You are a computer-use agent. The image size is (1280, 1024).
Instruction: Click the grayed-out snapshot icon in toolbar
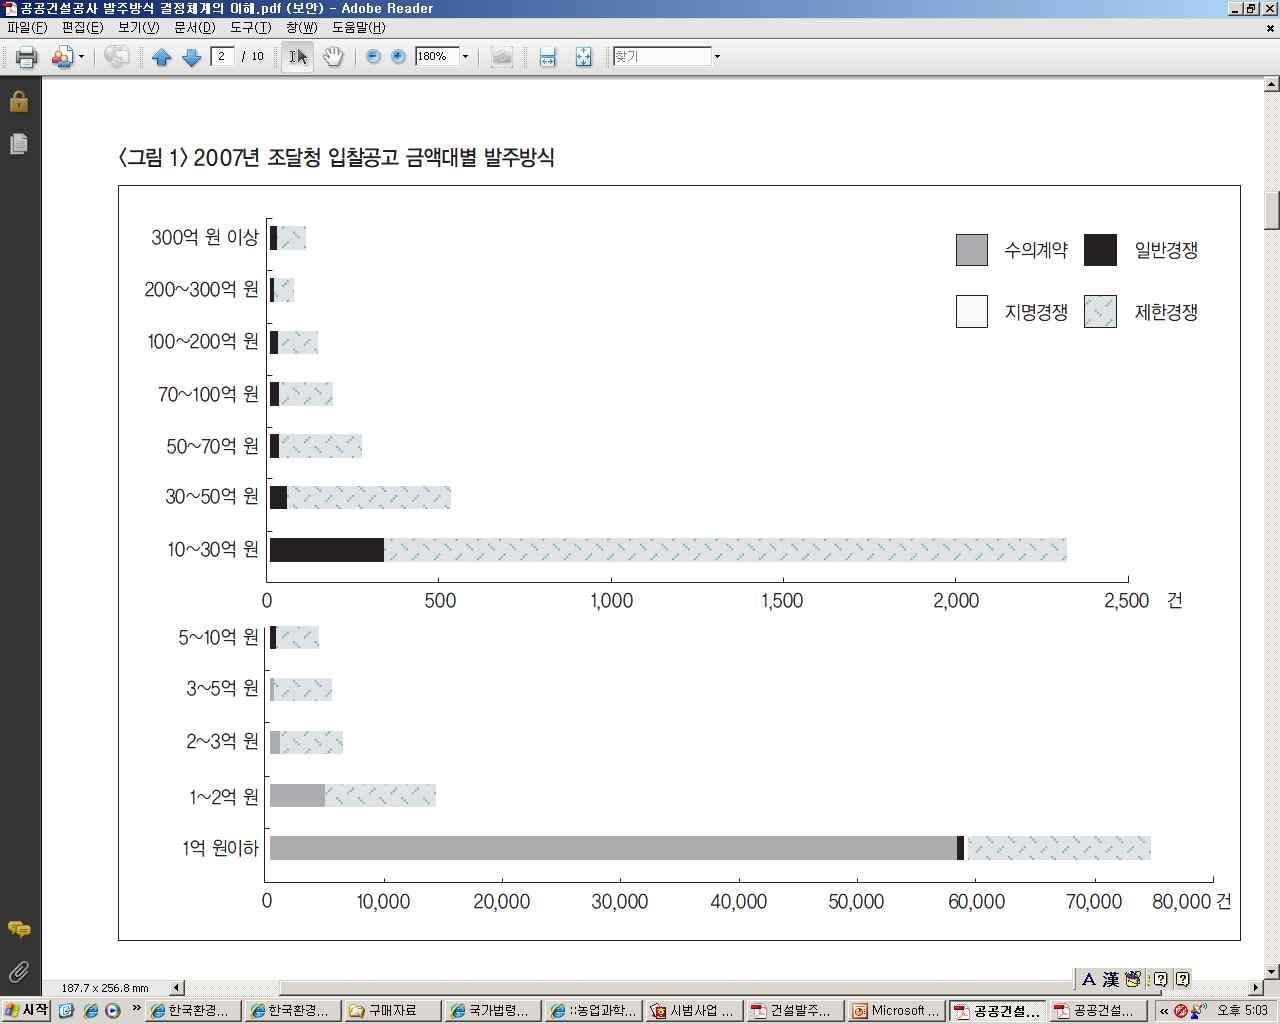point(502,57)
